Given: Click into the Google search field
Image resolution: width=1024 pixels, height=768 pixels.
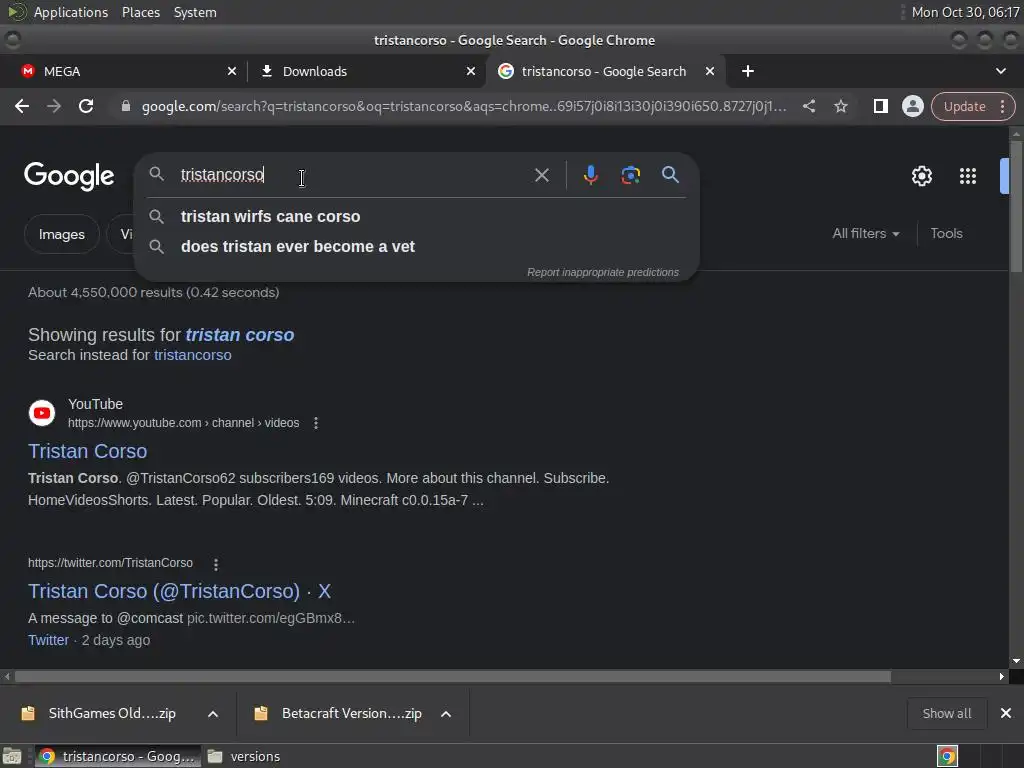Looking at the screenshot, I should pos(353,175).
